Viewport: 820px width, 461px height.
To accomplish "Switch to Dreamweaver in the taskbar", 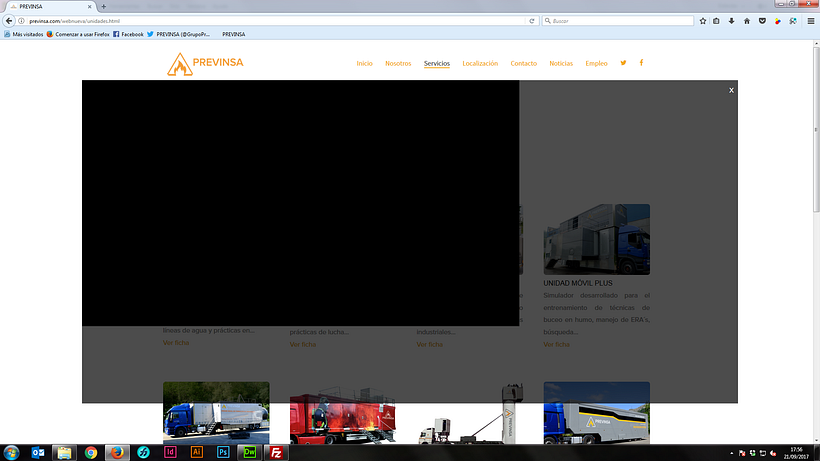I will tap(249, 453).
